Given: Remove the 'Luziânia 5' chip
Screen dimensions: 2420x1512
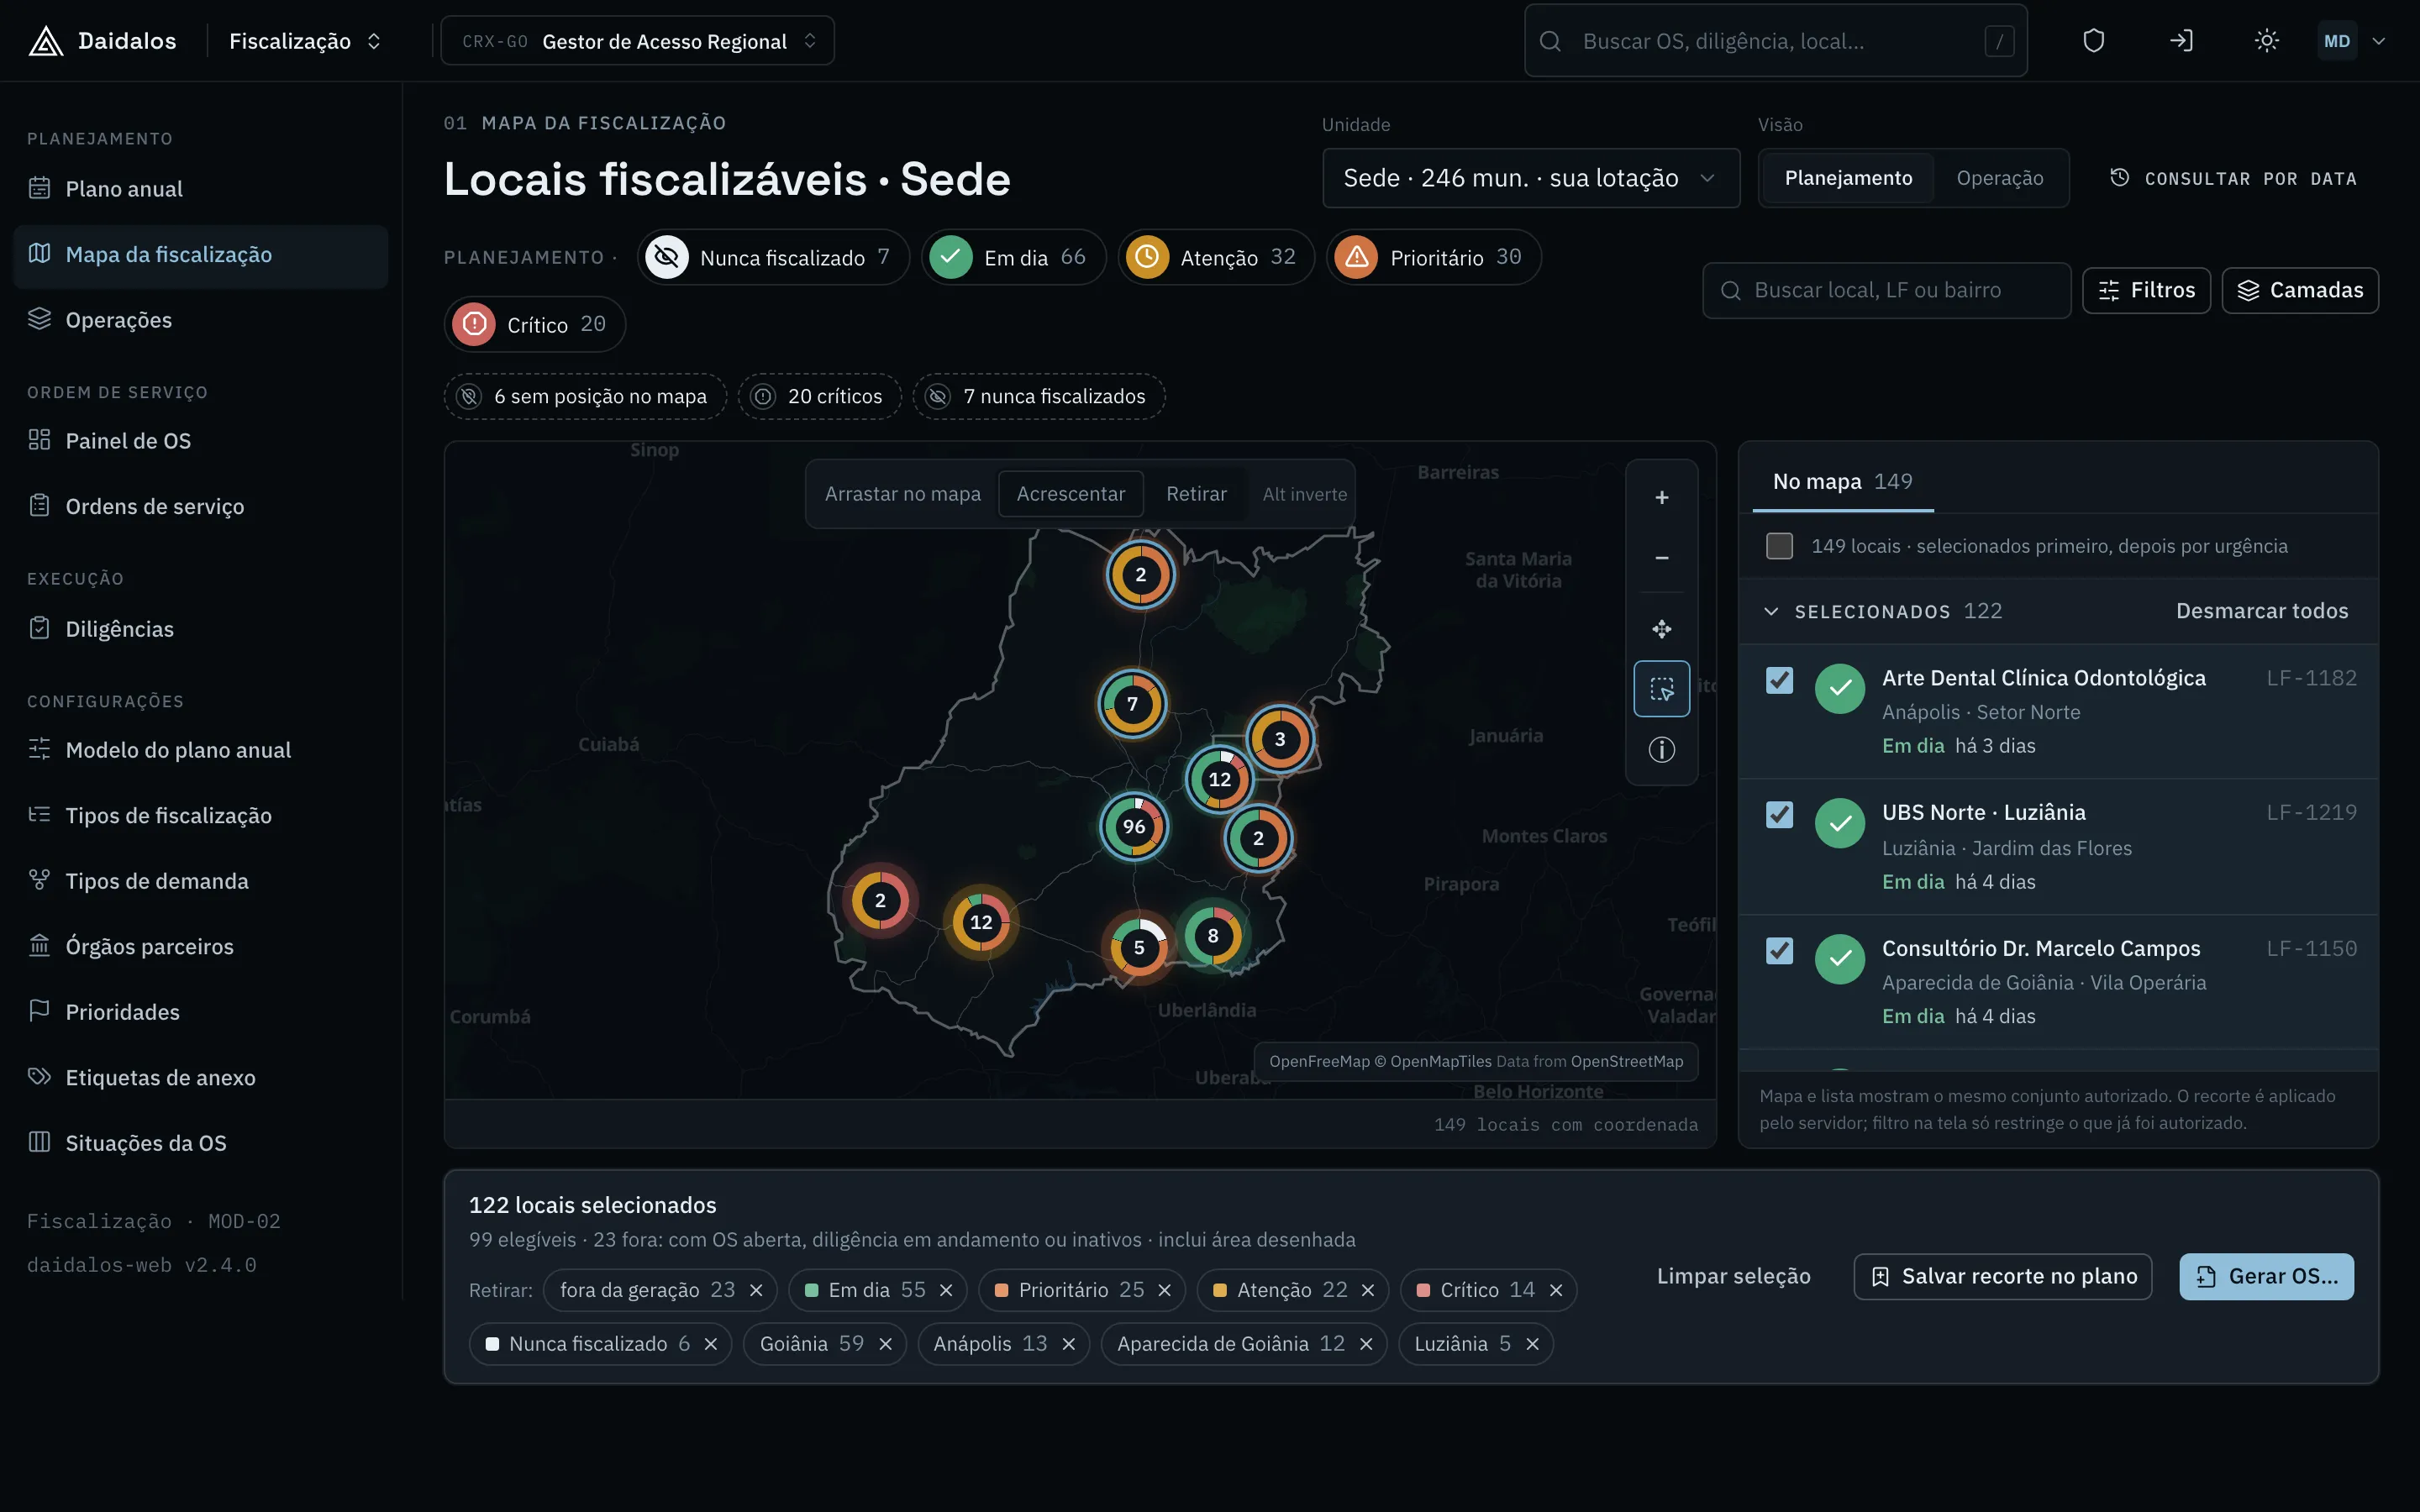Looking at the screenshot, I should (x=1532, y=1344).
